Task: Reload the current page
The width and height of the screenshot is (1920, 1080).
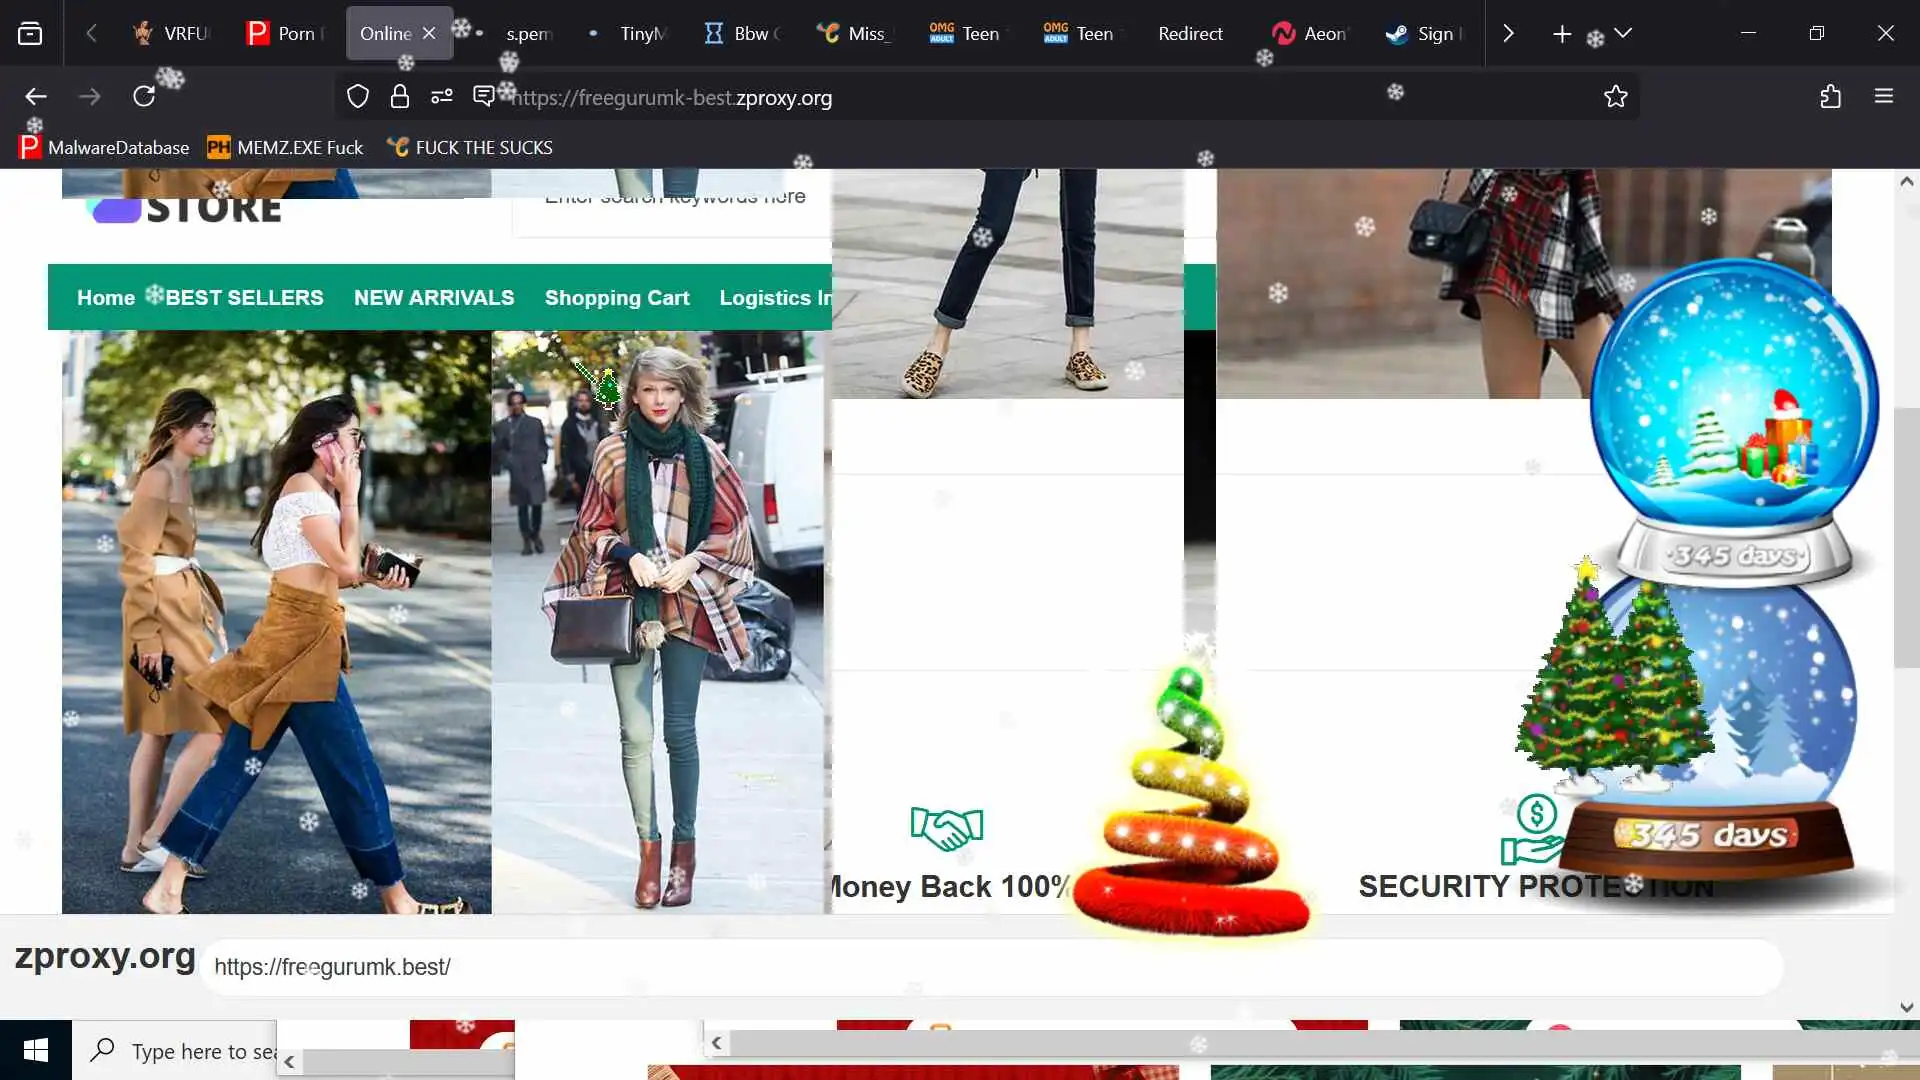Action: tap(144, 97)
